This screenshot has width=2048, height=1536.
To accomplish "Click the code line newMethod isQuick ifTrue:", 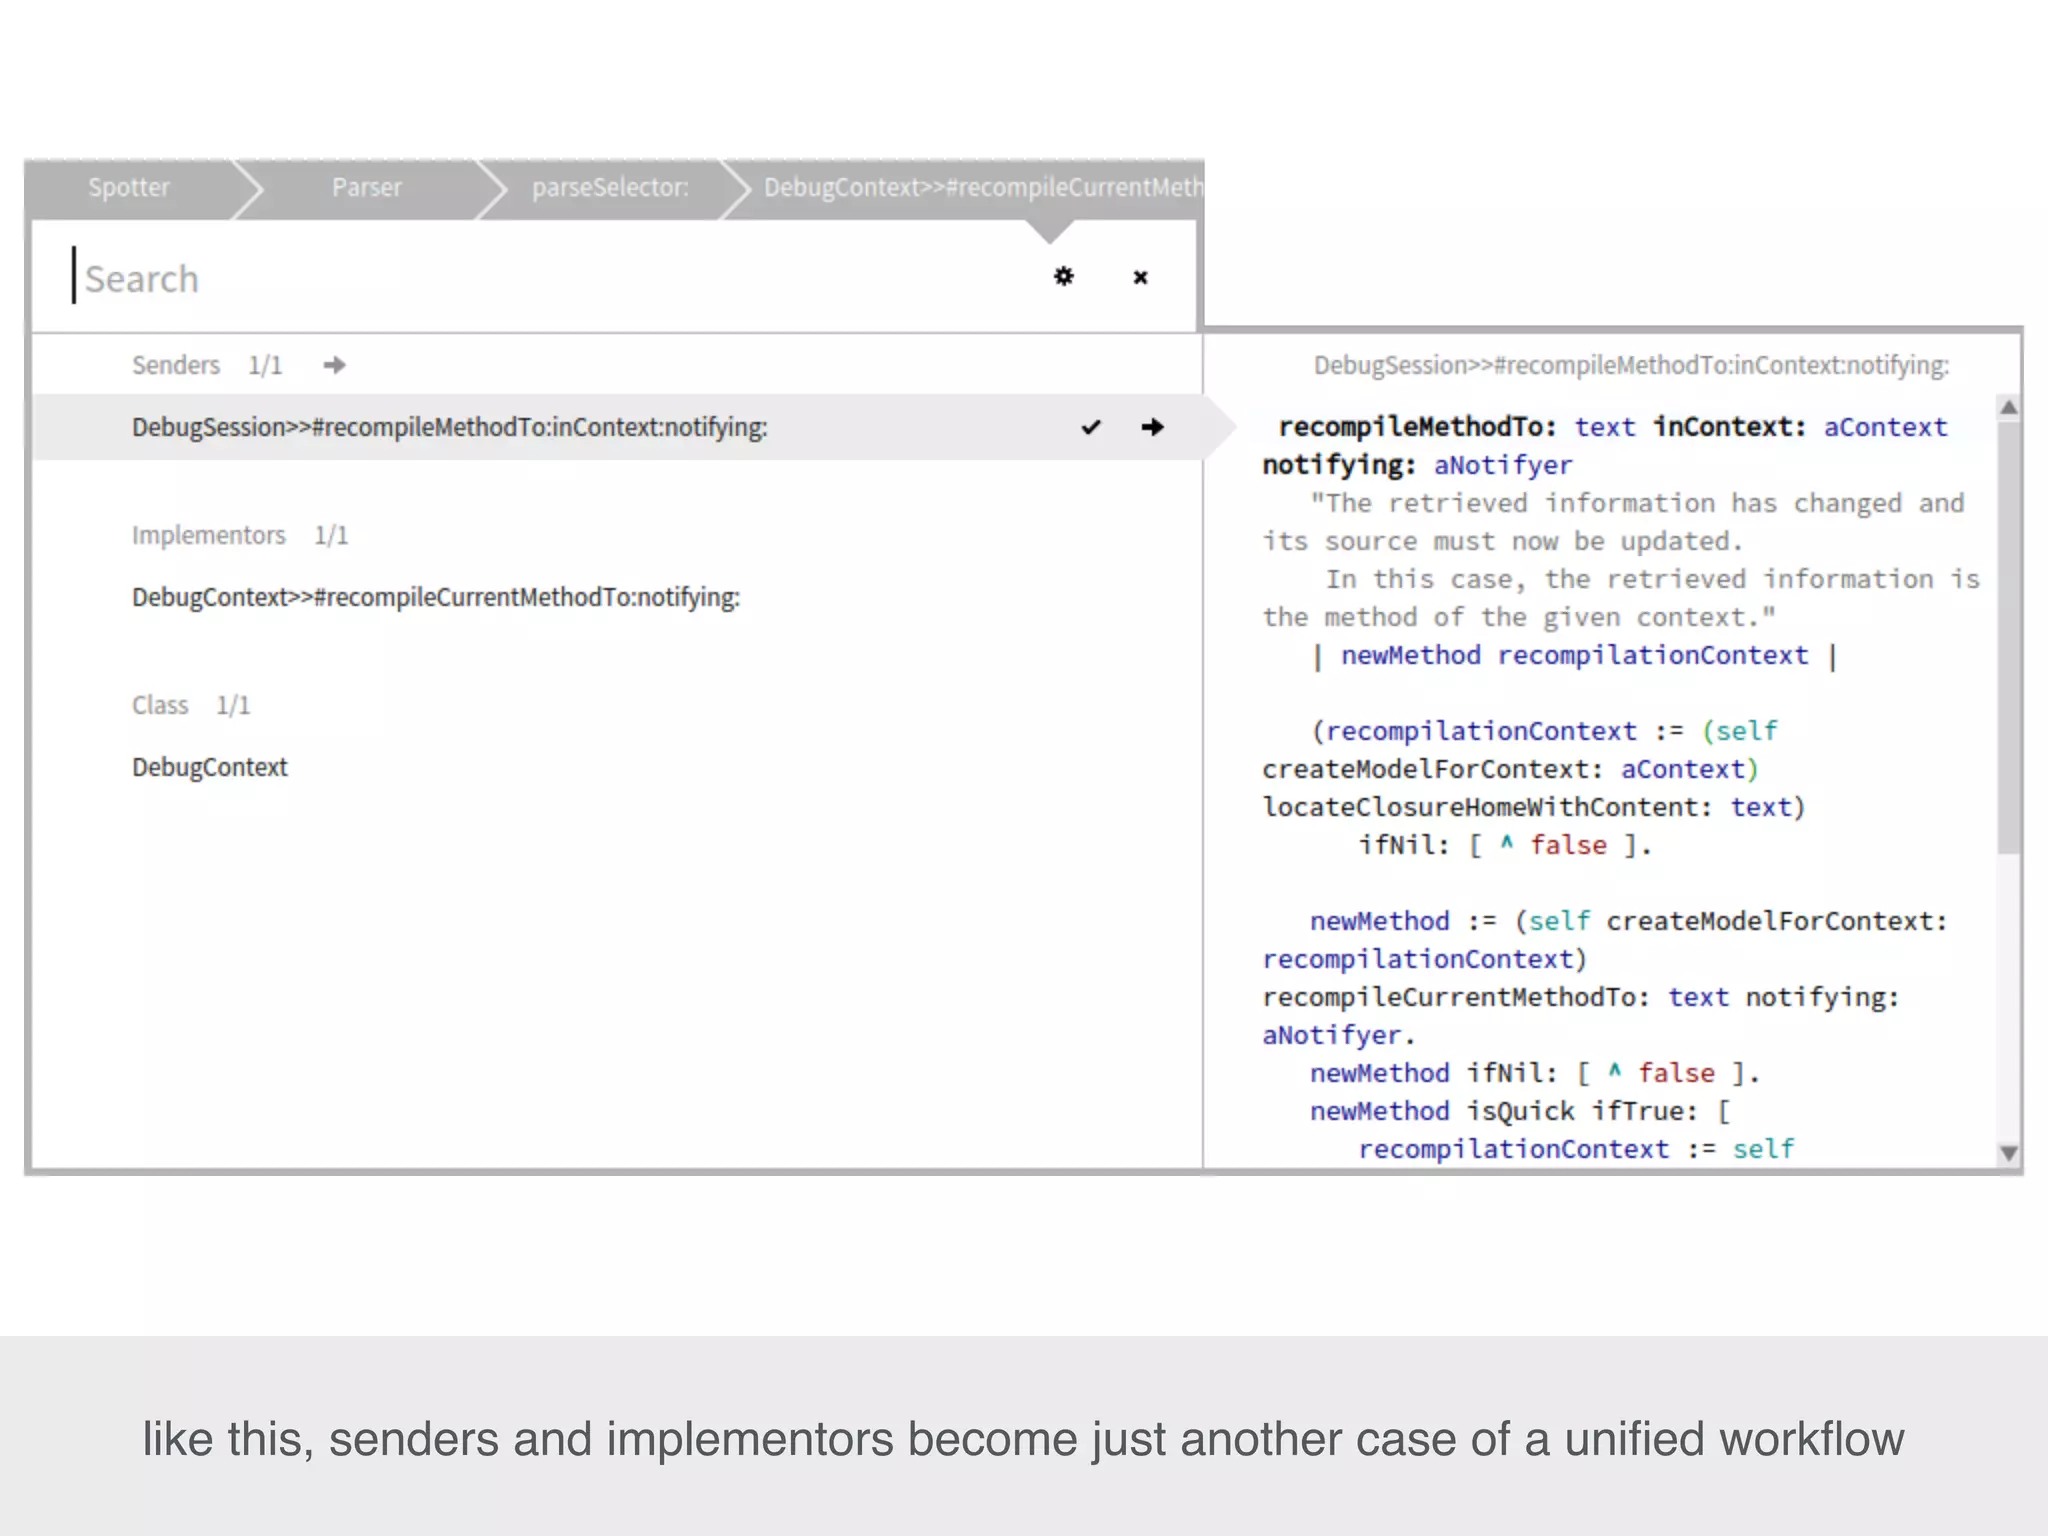I will [x=1520, y=1111].
